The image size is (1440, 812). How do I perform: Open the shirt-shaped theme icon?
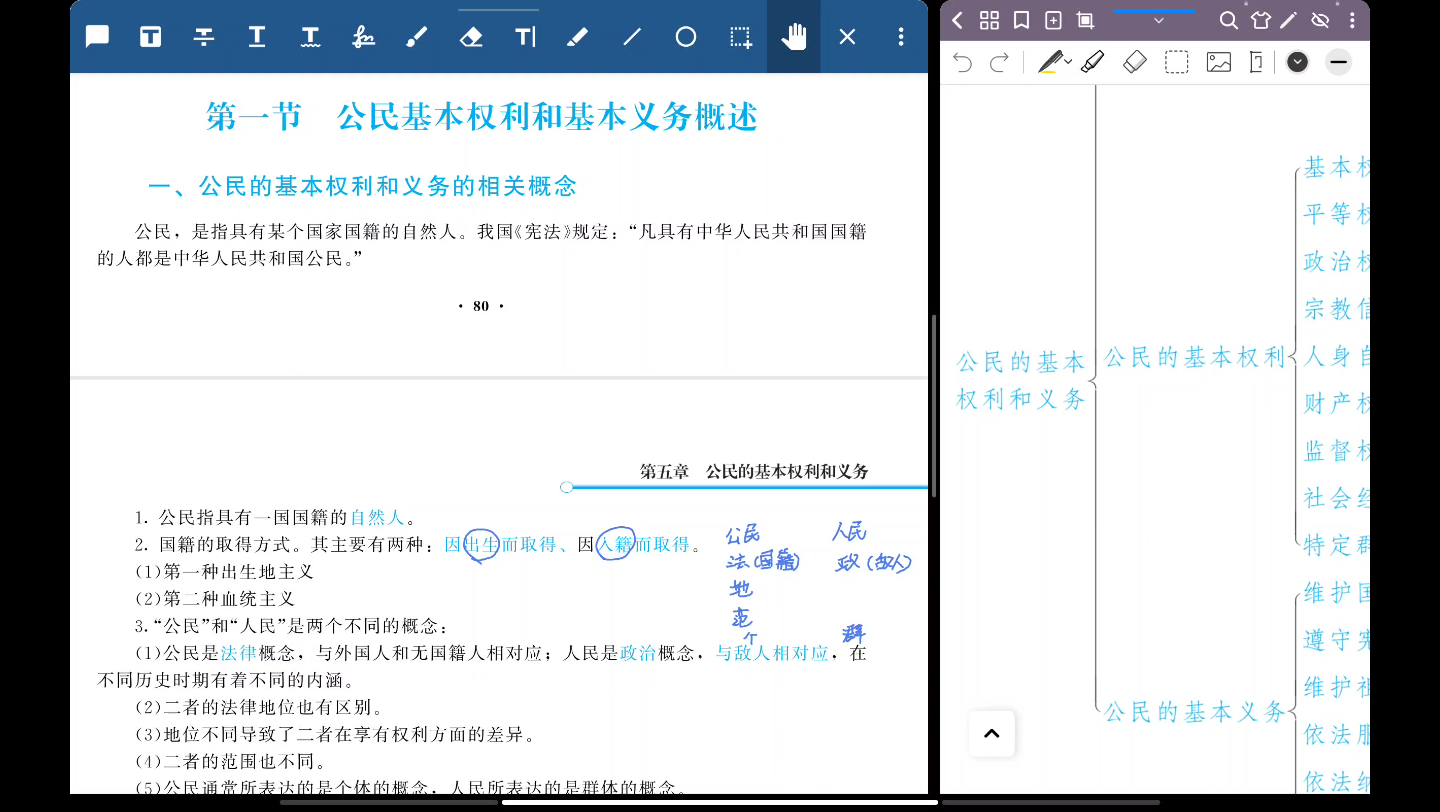1260,20
